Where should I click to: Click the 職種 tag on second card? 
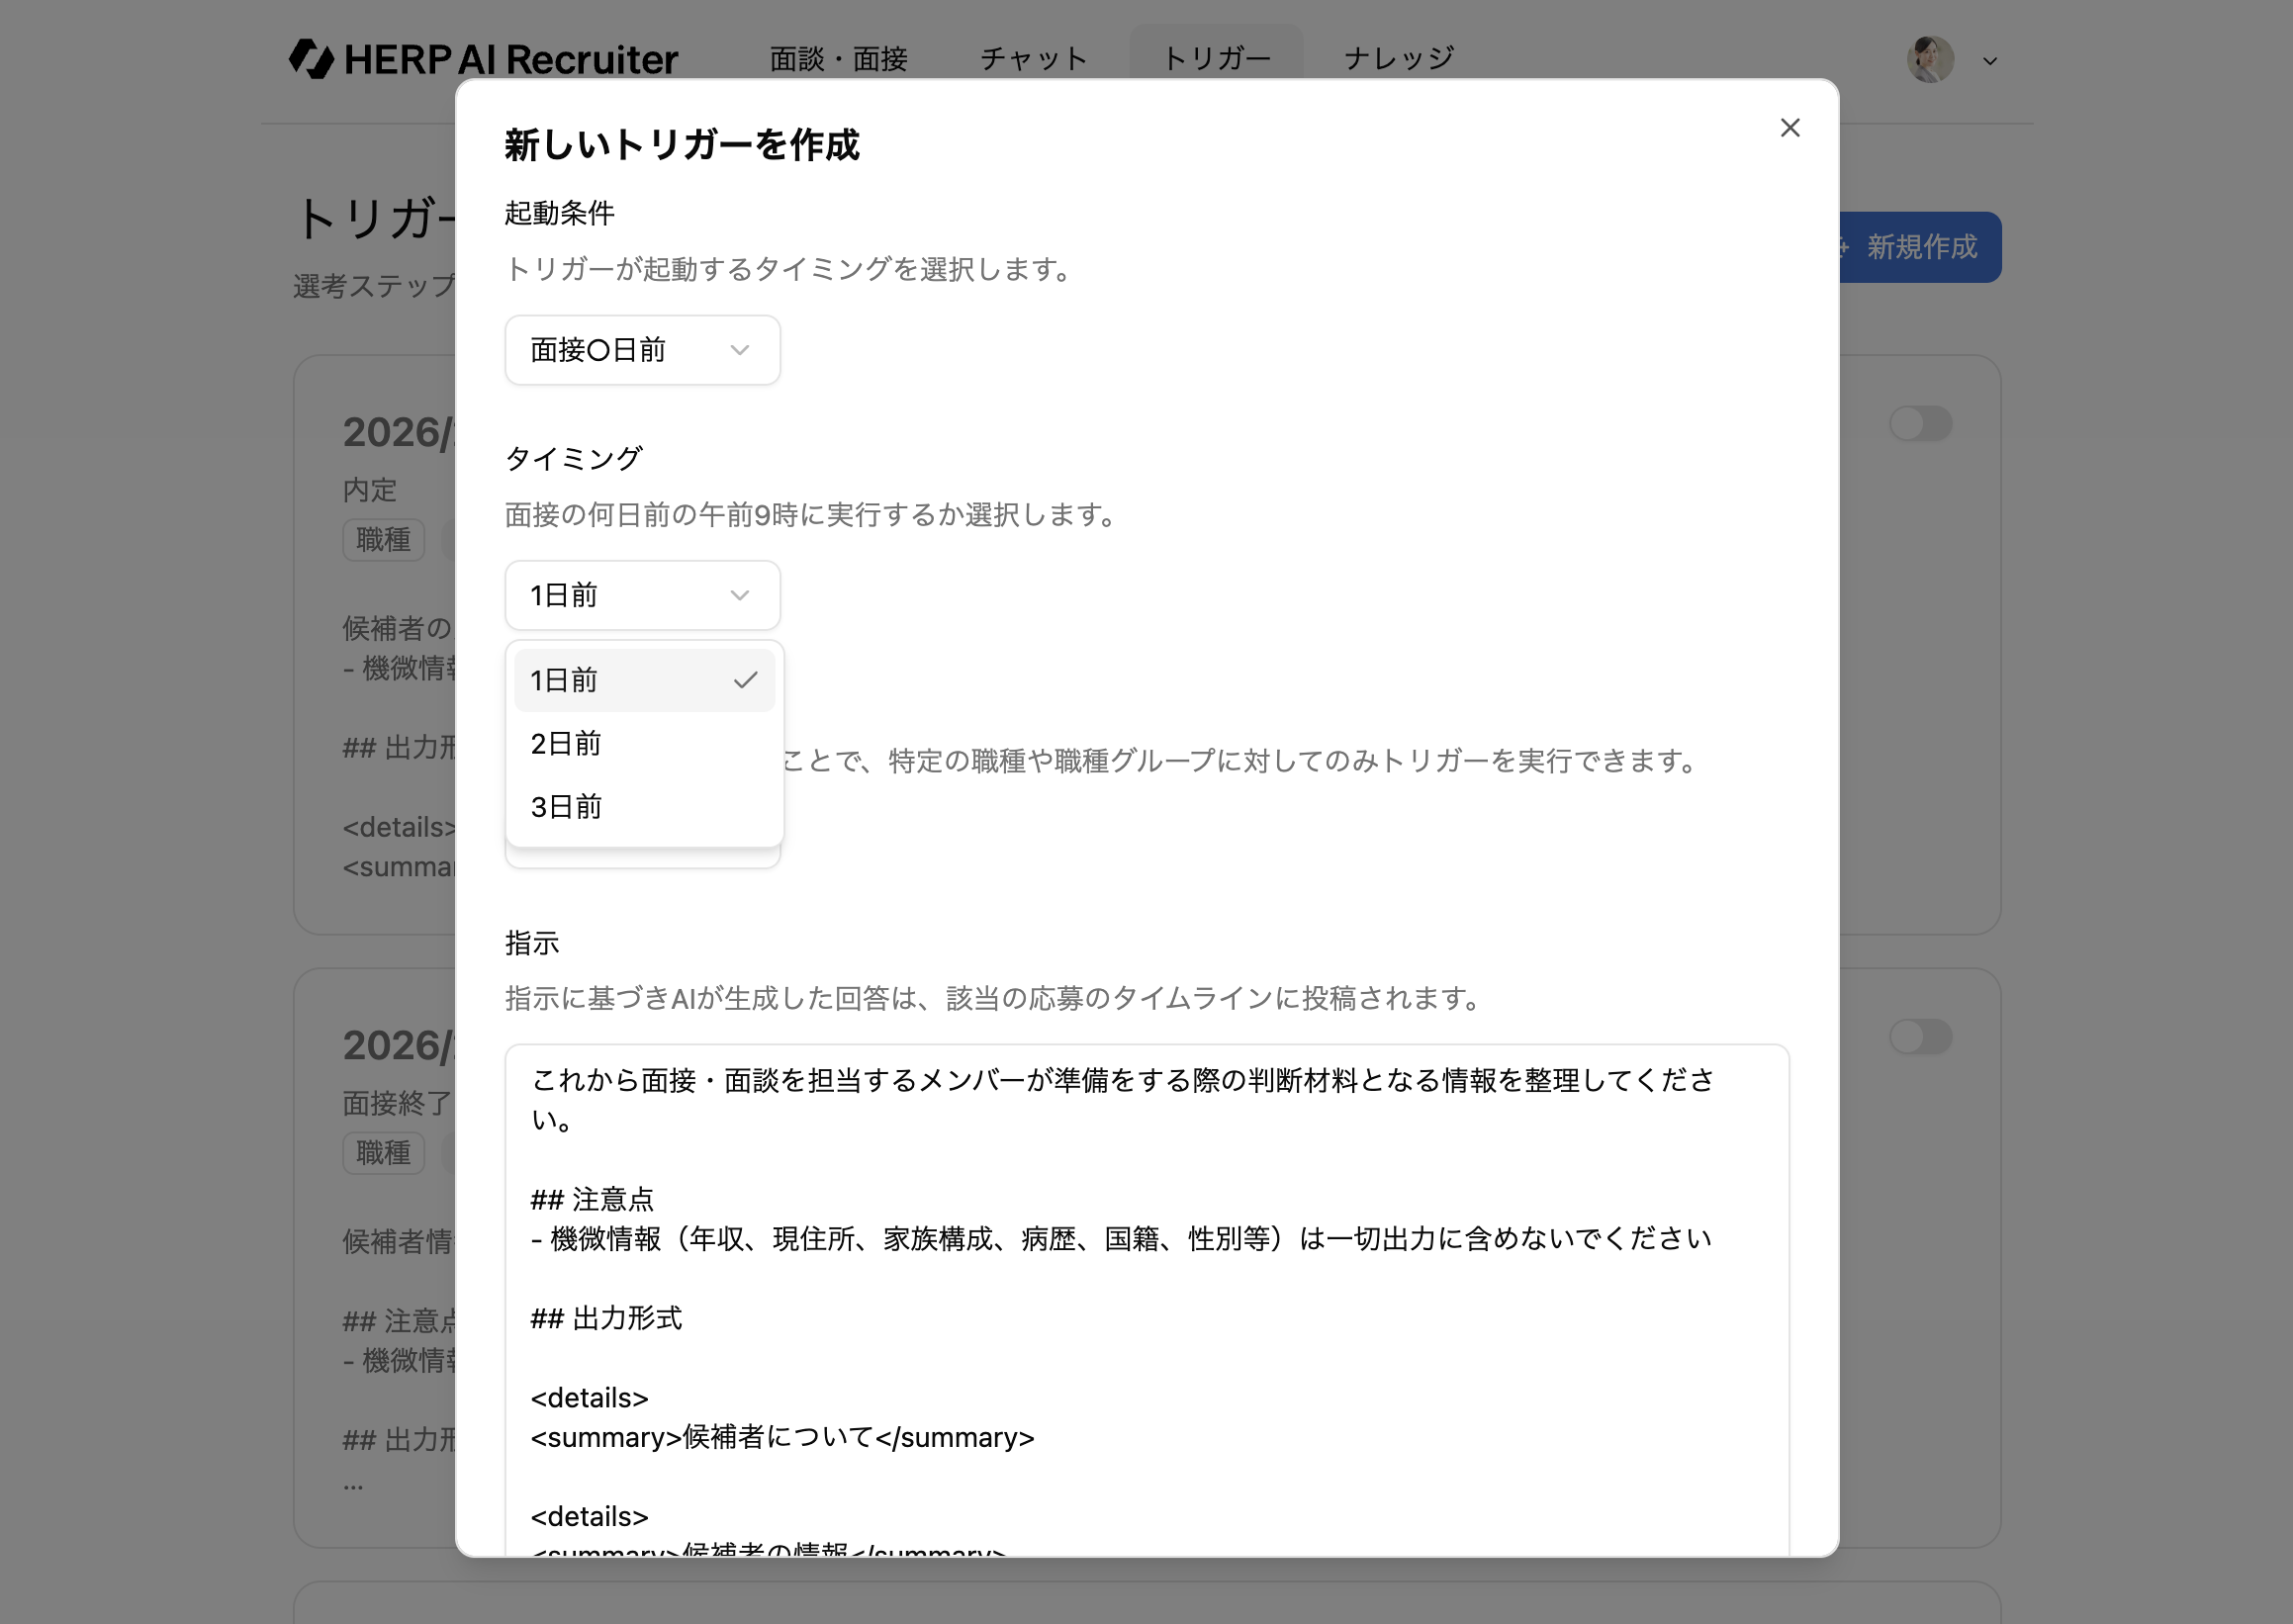(383, 1153)
